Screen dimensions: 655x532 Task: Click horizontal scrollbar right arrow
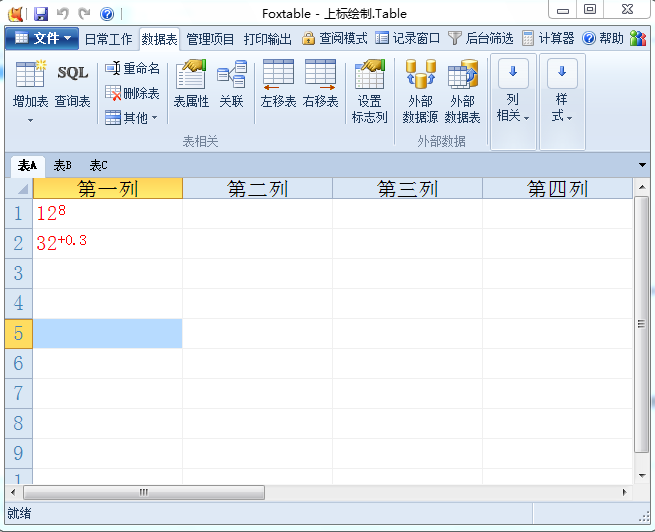click(x=625, y=492)
